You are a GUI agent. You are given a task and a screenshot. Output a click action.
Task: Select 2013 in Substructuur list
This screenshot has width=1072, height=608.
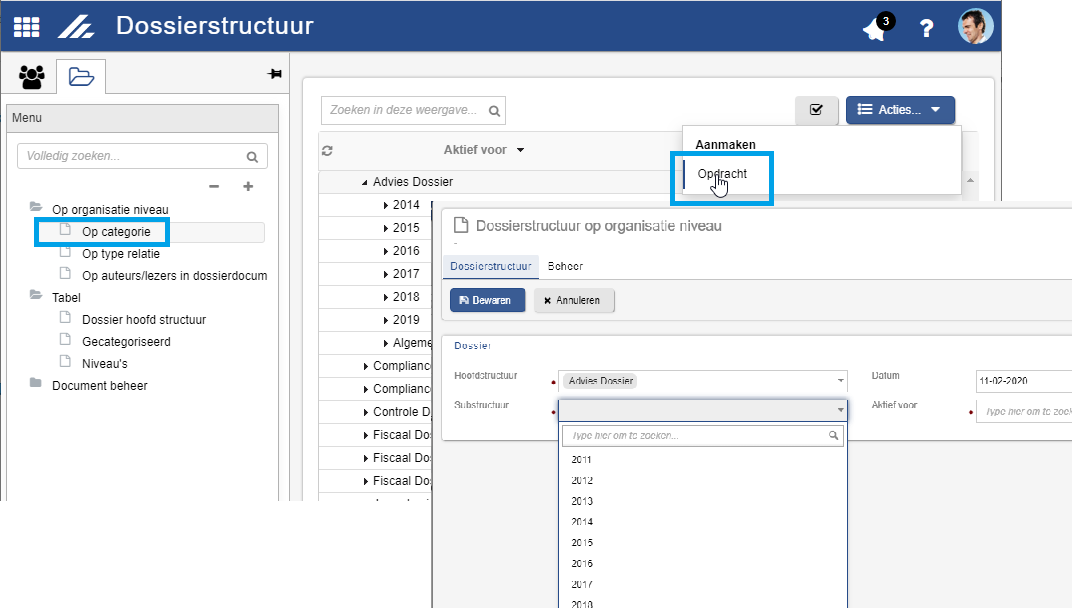click(x=582, y=501)
